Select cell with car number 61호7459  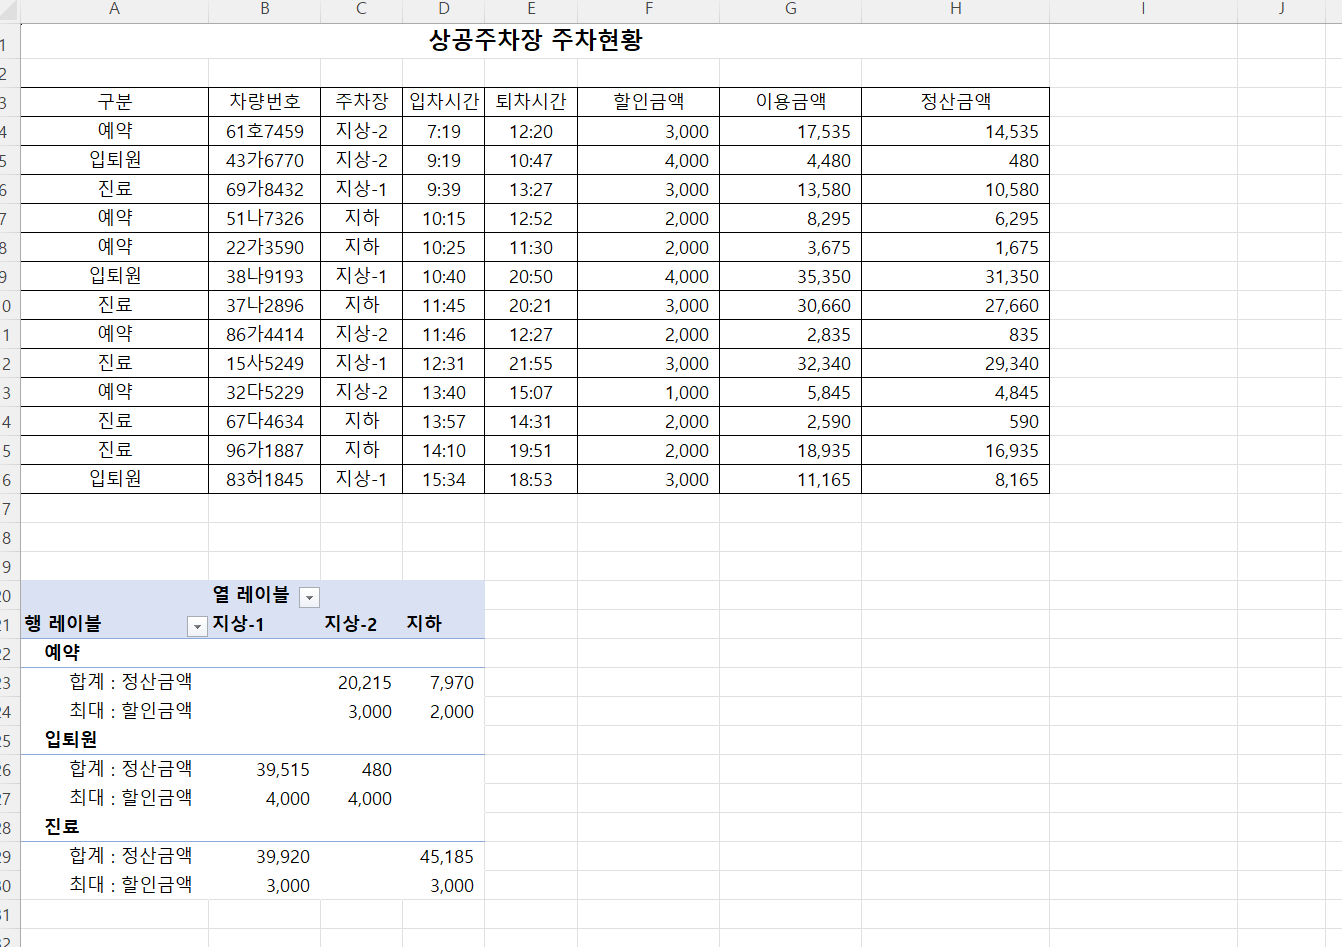[264, 131]
